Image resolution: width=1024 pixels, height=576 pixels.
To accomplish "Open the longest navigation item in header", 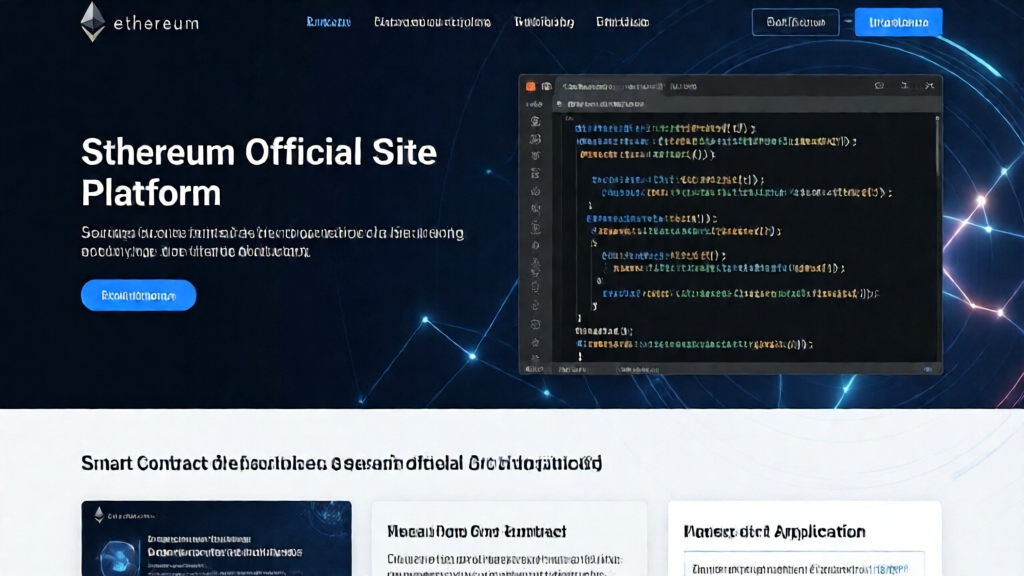I will (x=432, y=22).
